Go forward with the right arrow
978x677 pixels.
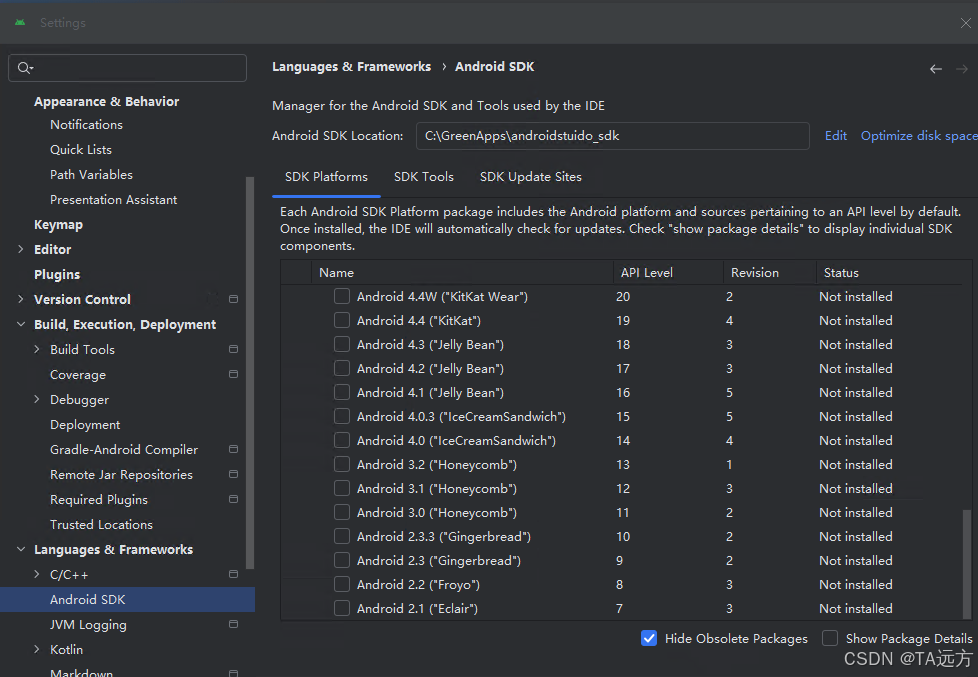[962, 69]
